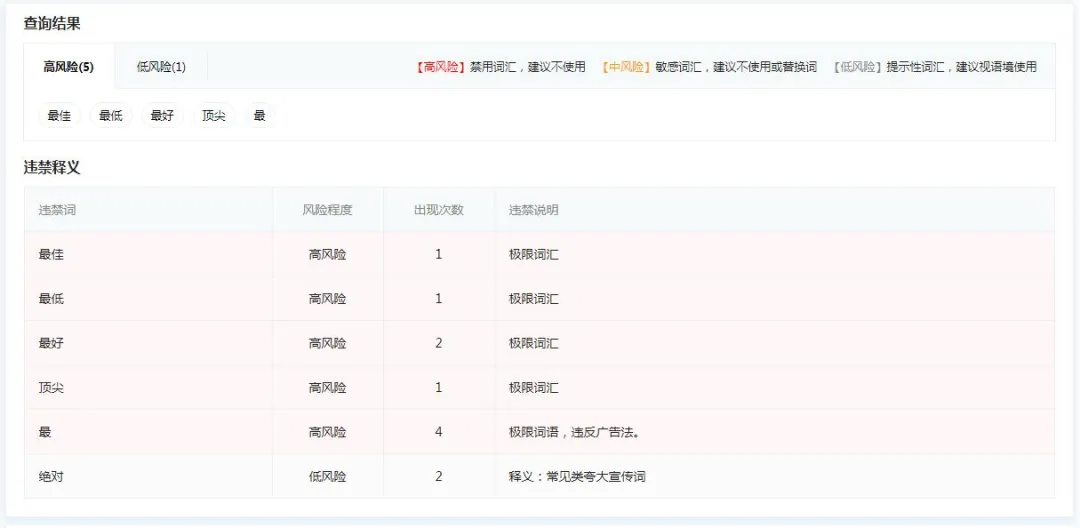Select the 最佳 word tag

[x=59, y=116]
